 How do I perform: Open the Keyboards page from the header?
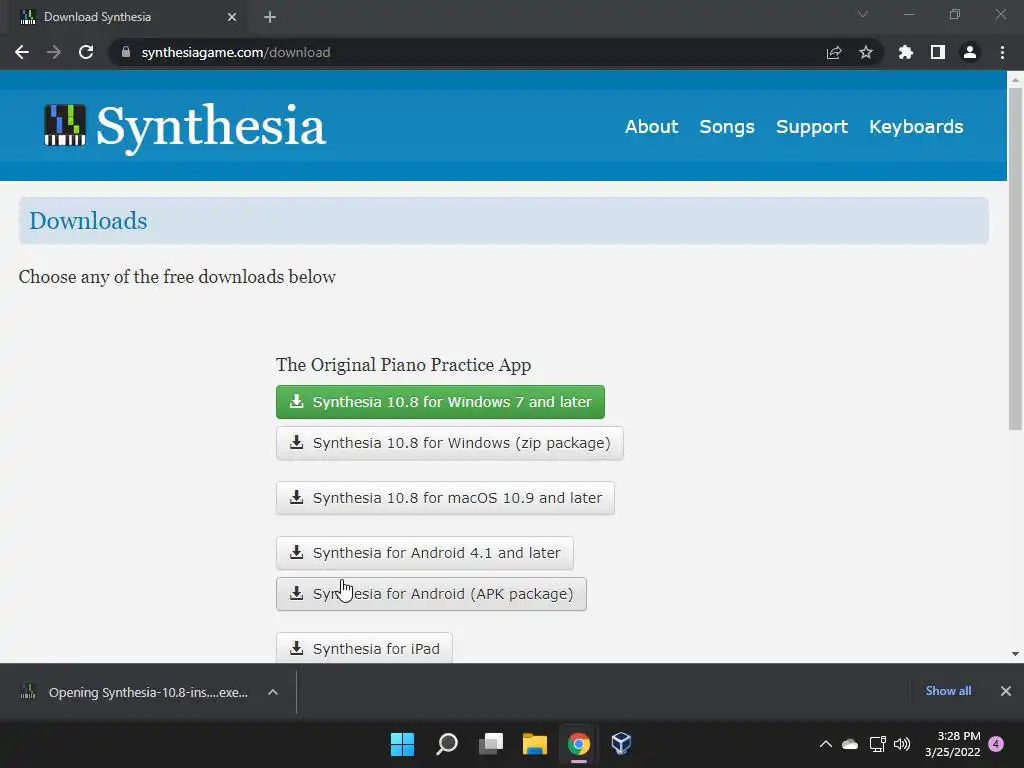pos(916,127)
